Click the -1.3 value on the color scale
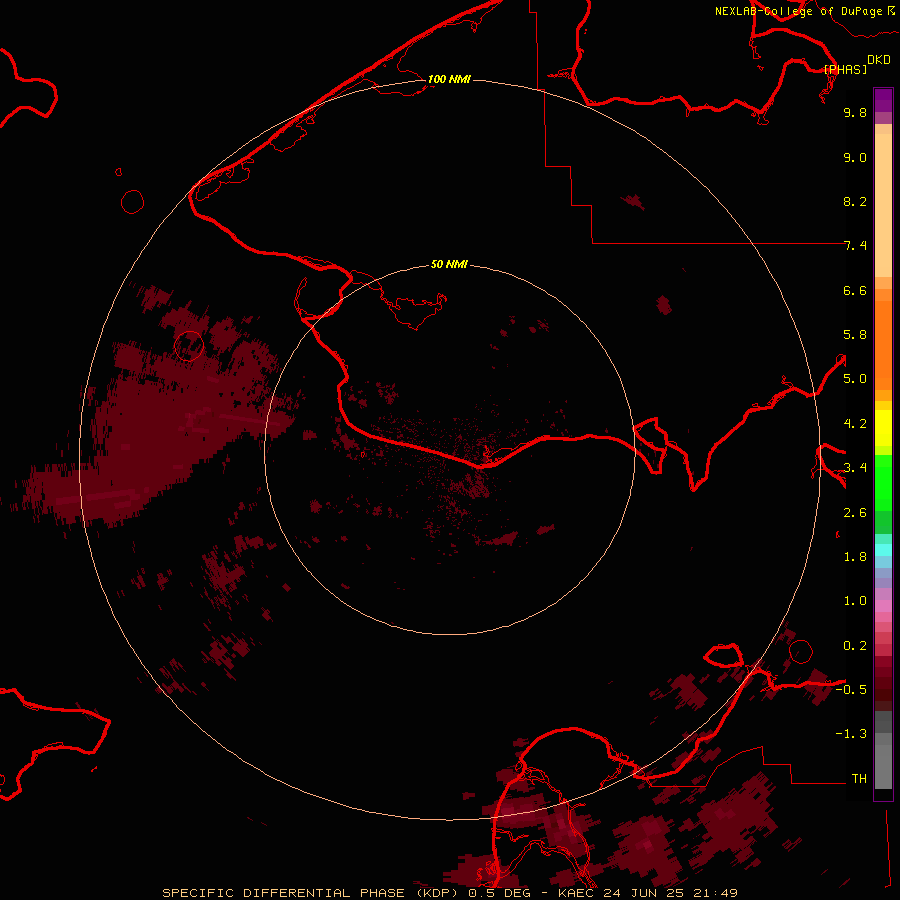This screenshot has height=900, width=900. [851, 734]
